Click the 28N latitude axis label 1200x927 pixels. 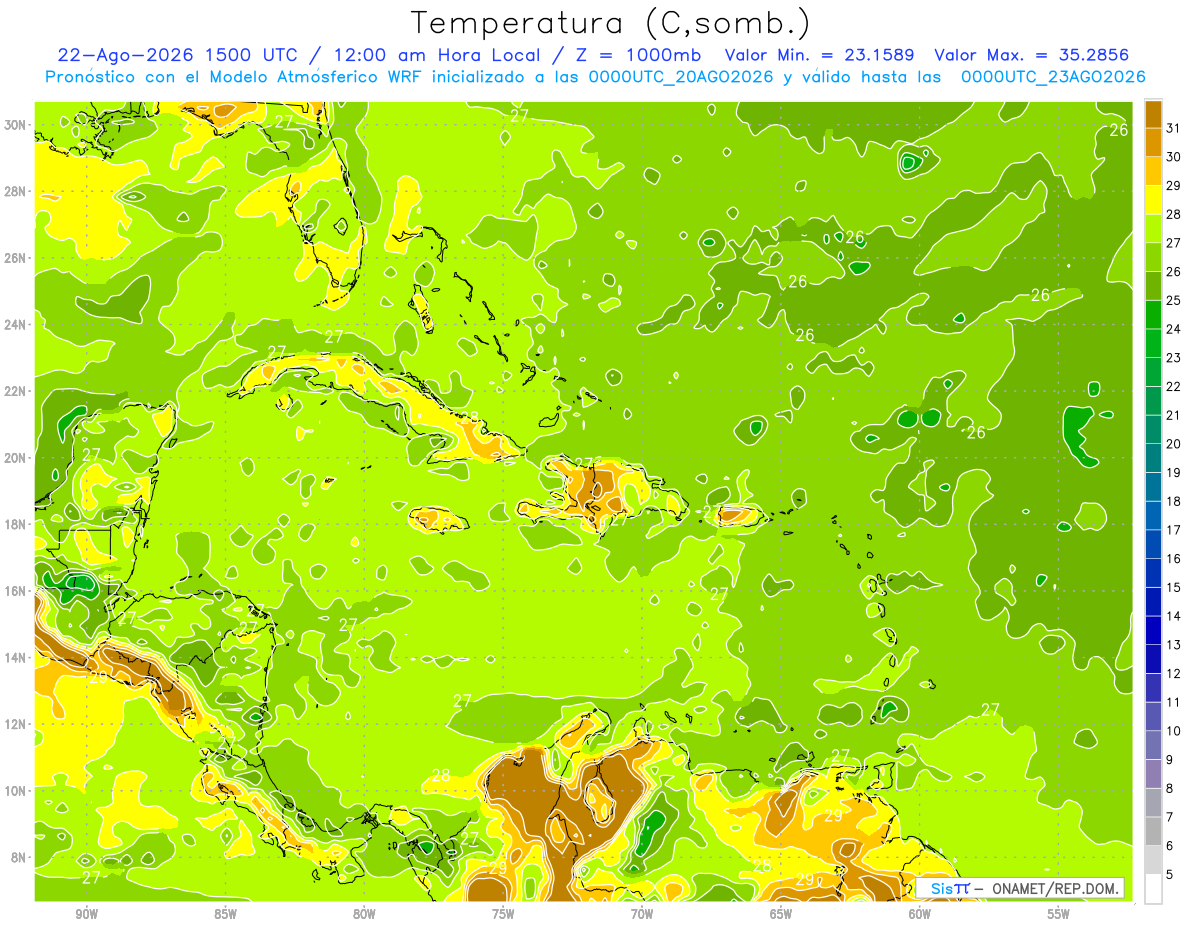click(16, 191)
